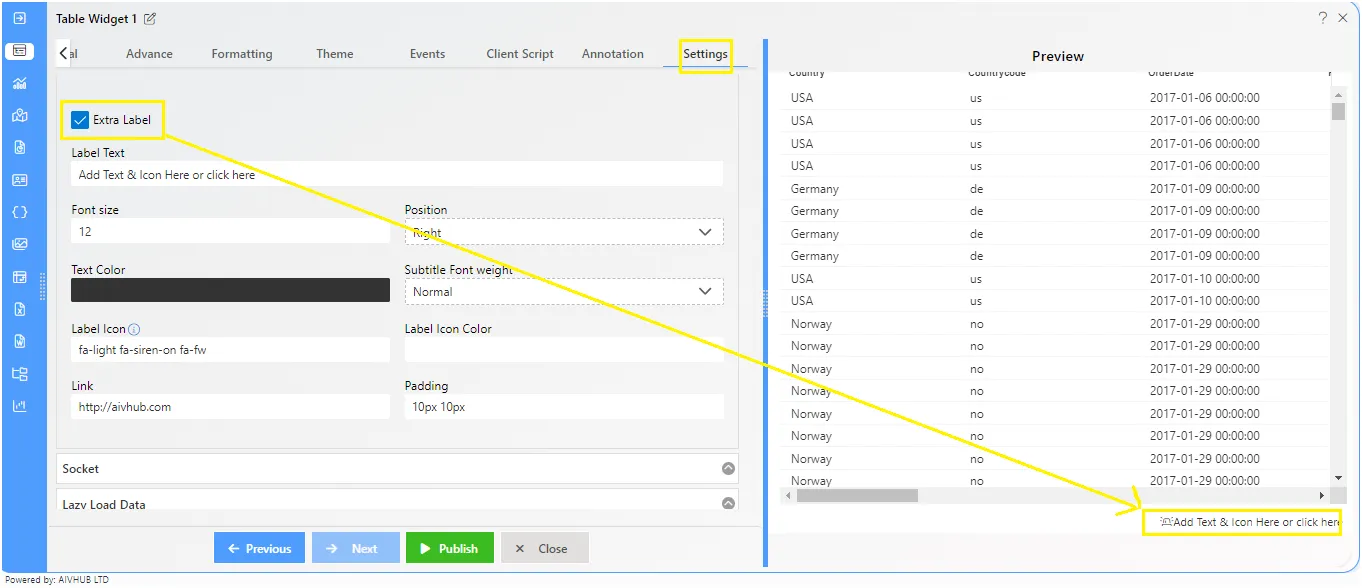Click the Close button
This screenshot has height=588, width=1362.
544,548
